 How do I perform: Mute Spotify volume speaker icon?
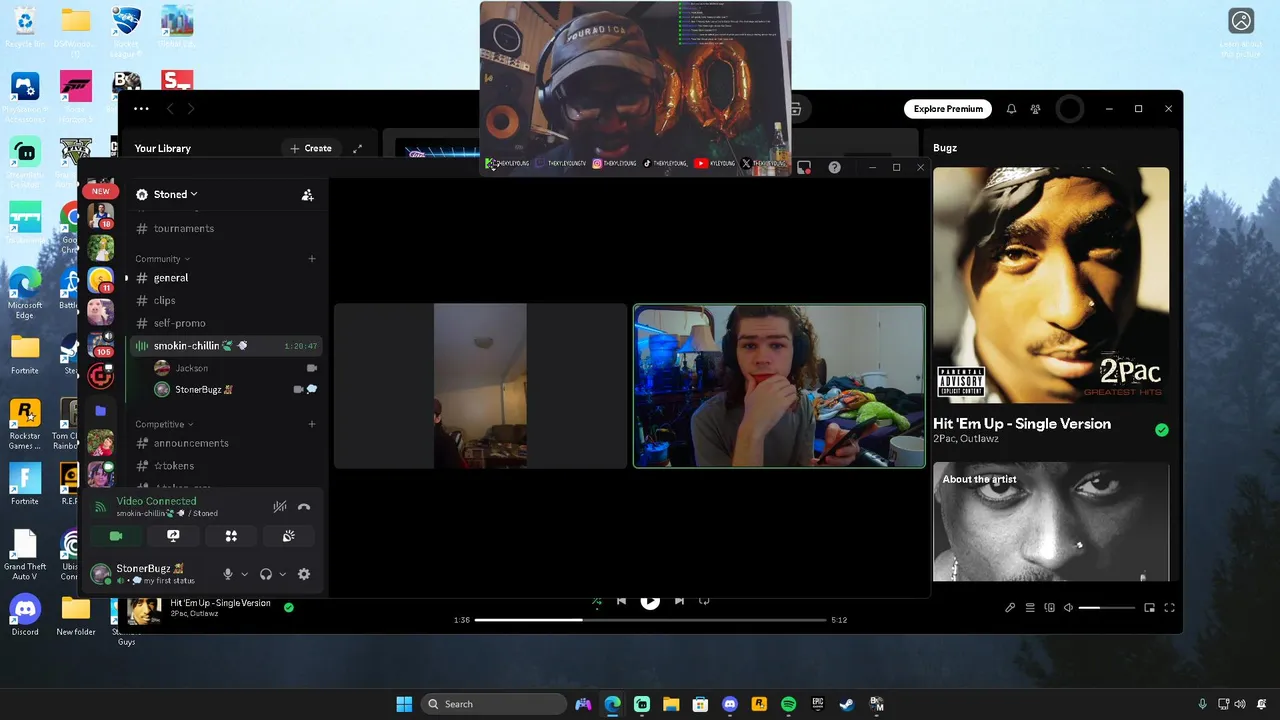coord(1068,608)
